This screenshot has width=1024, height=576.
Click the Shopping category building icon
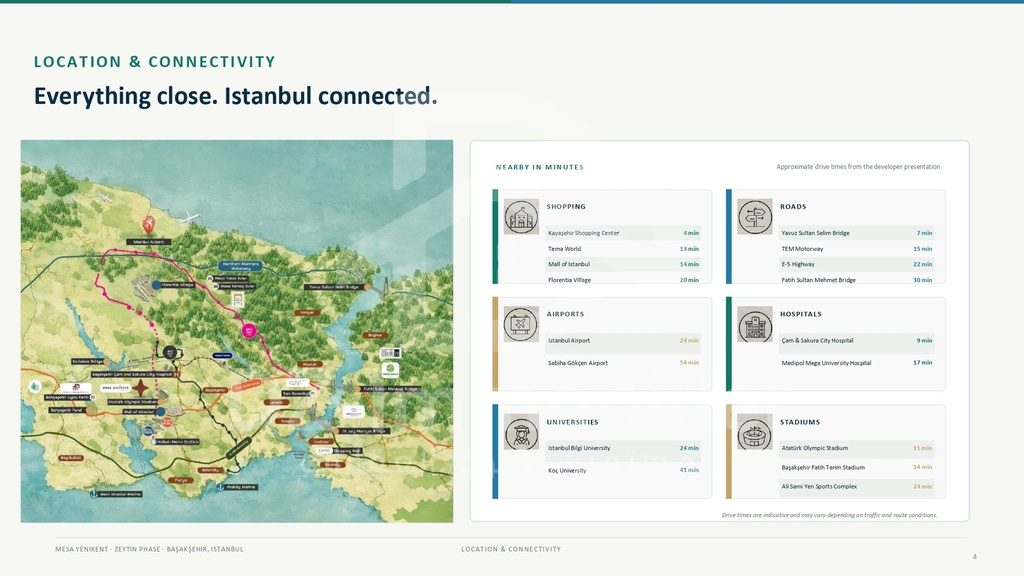point(521,216)
